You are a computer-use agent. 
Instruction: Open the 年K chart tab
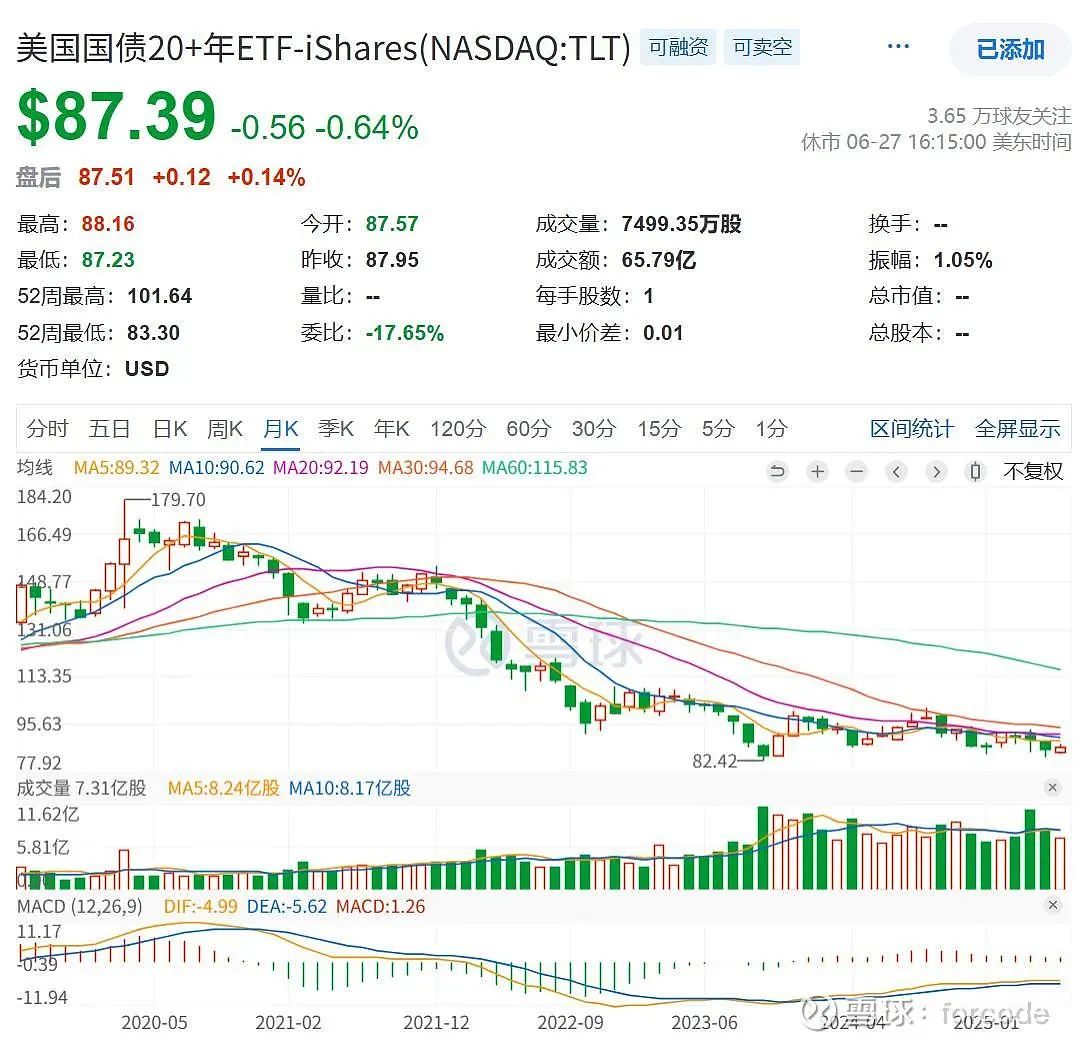coord(392,429)
